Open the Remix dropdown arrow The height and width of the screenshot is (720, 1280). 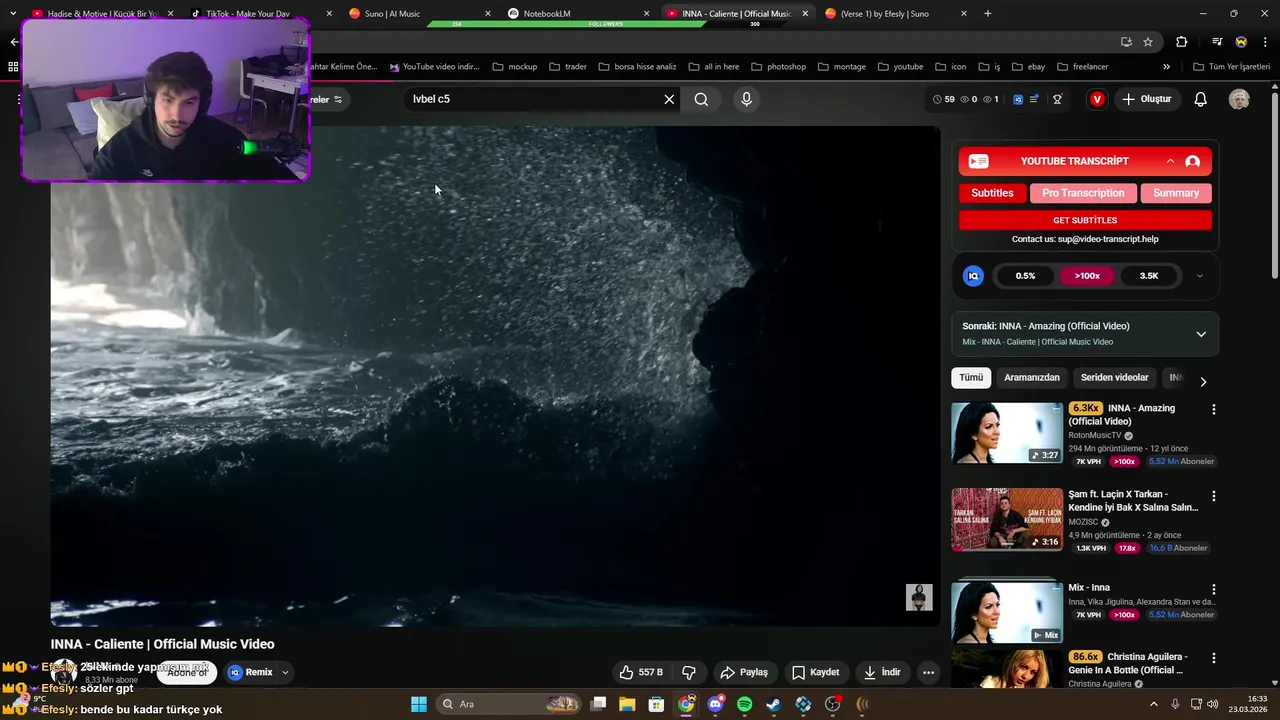pyautogui.click(x=285, y=672)
